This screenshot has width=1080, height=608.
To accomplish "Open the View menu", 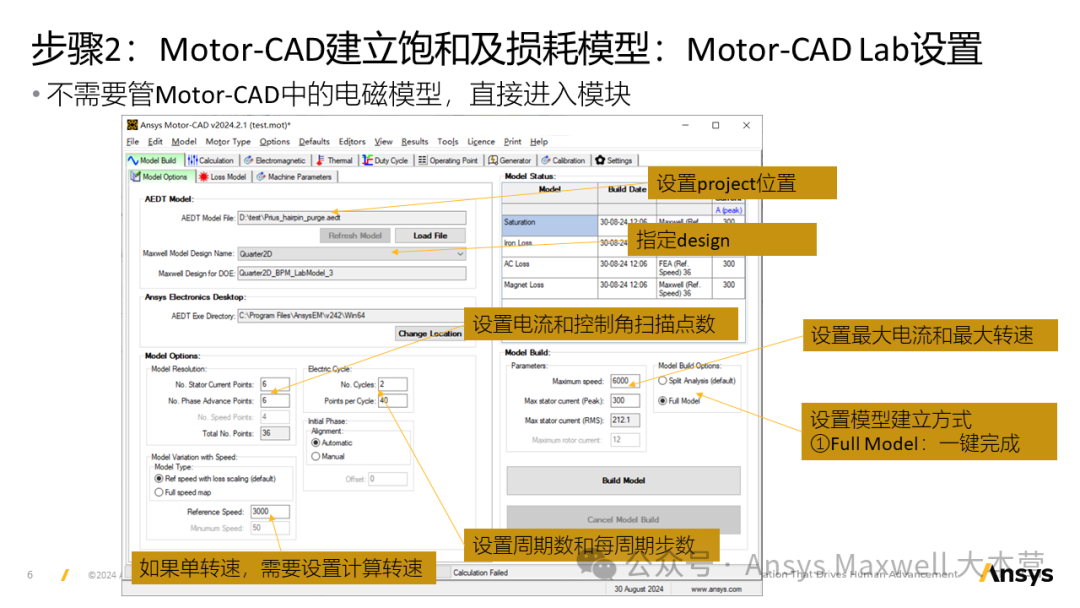I will (384, 142).
